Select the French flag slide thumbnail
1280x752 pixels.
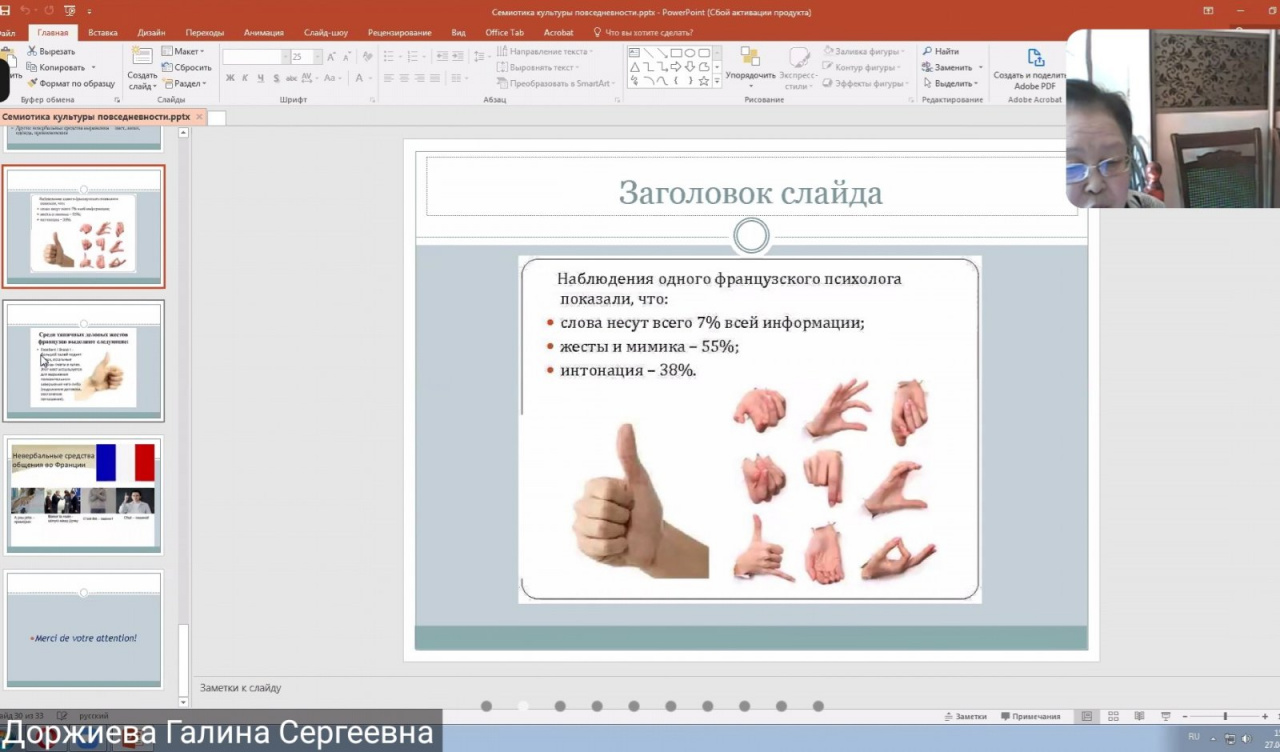(84, 495)
